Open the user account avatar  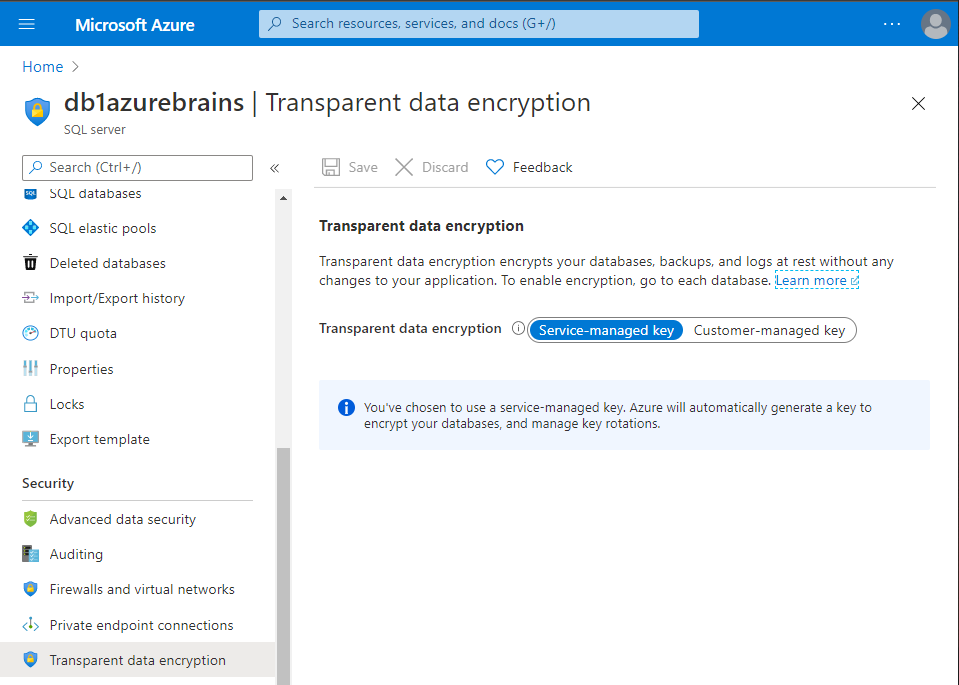point(935,24)
